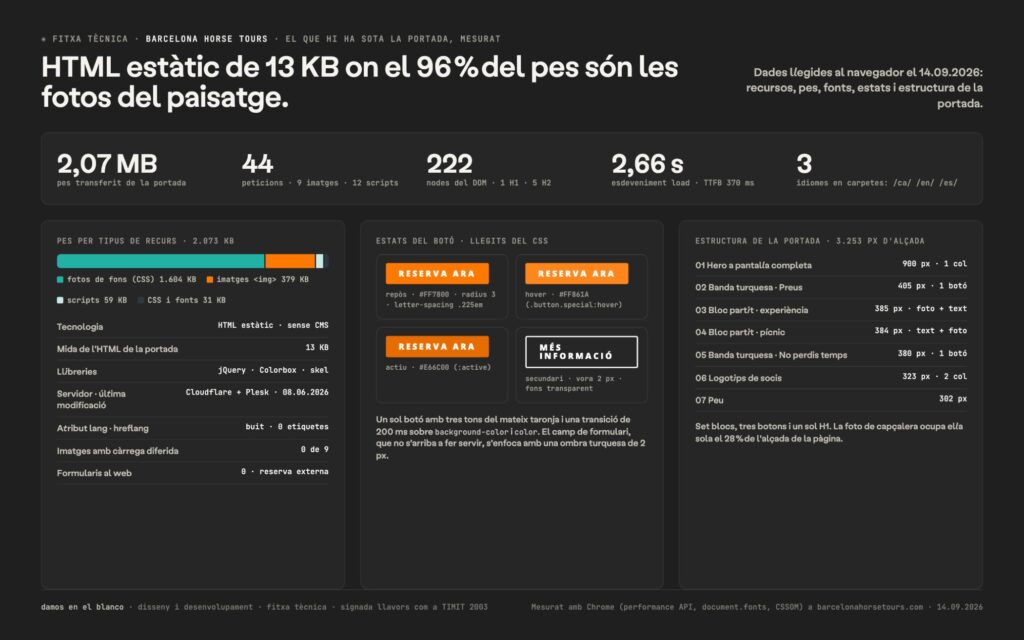Click the 'hover · #FF861A' caption
This screenshot has width=1024, height=640.
coord(573,300)
